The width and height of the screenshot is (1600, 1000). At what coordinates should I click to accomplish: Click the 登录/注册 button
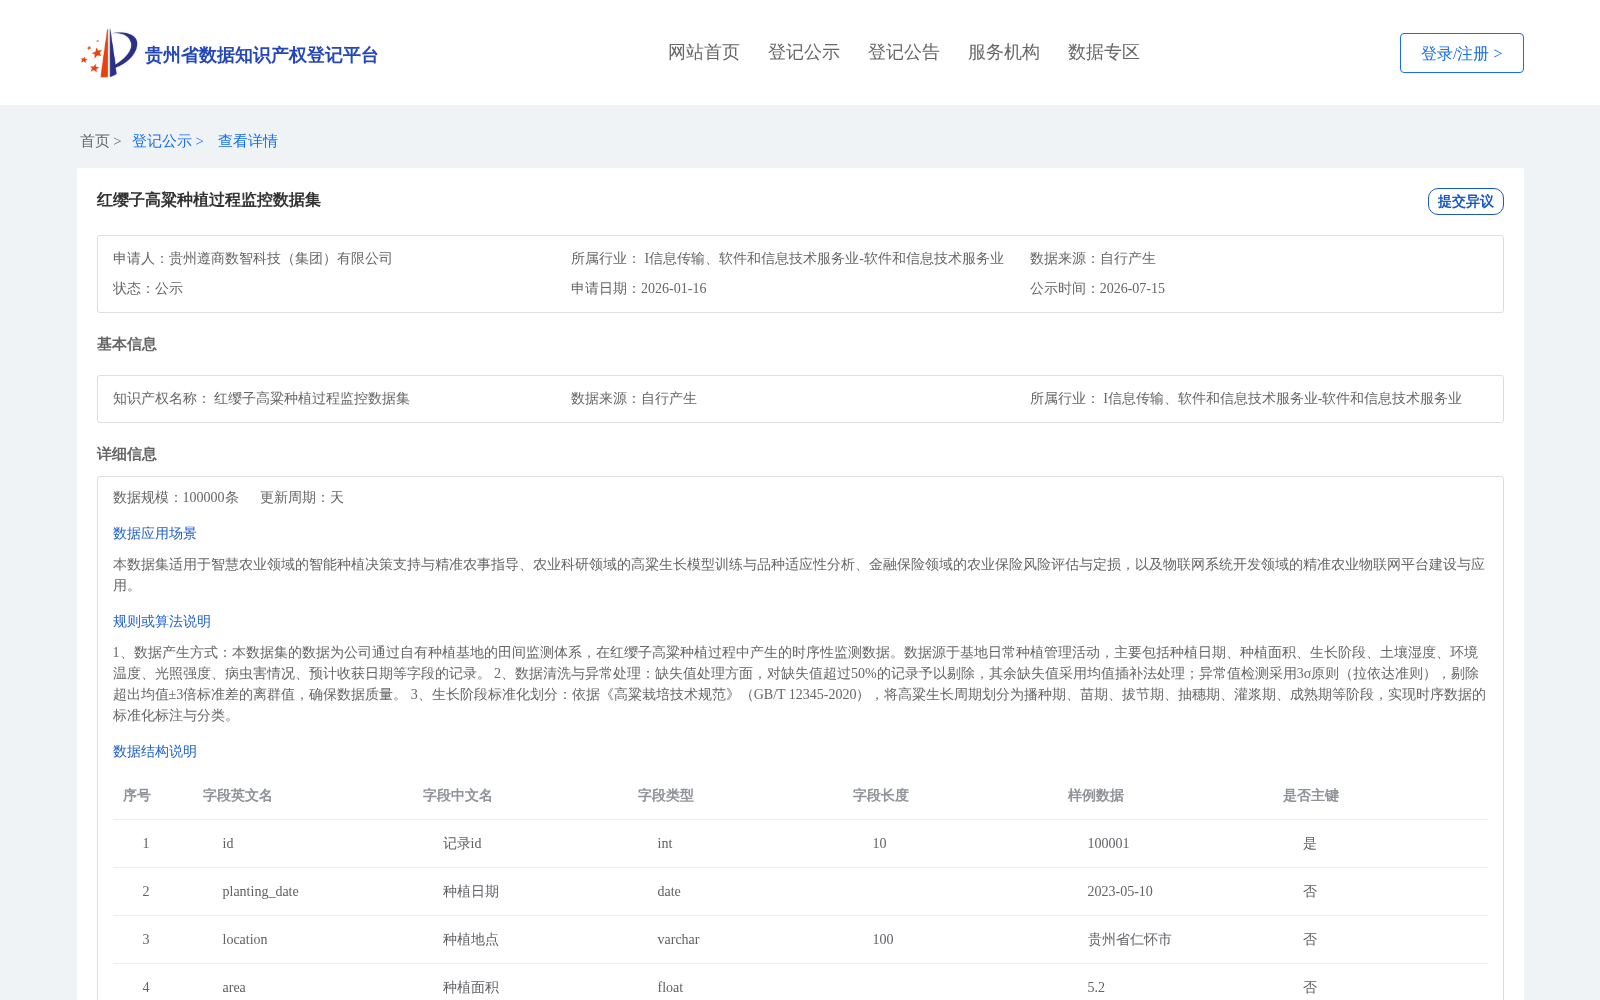[x=1461, y=53]
